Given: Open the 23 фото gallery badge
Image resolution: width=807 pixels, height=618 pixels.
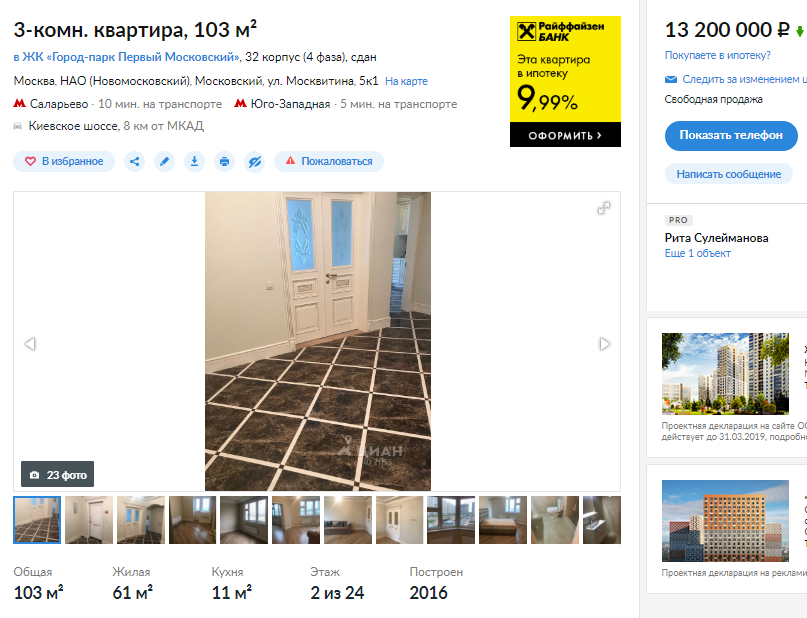Looking at the screenshot, I should point(58,474).
